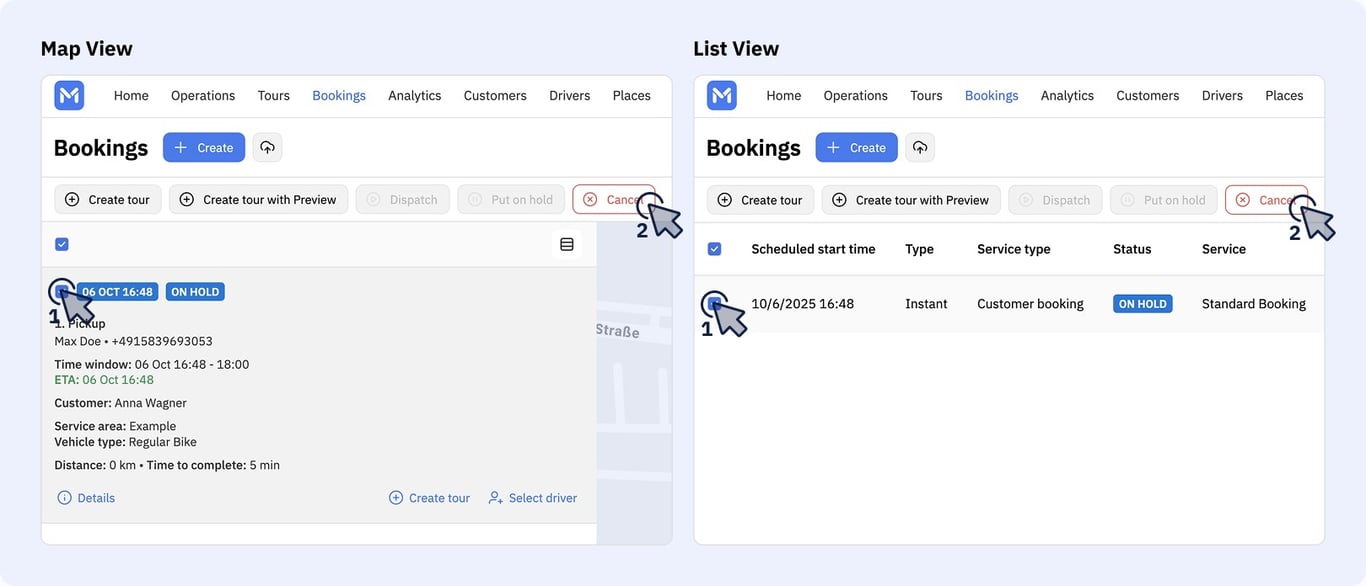Click the red Cancel button in List View
The height and width of the screenshot is (586, 1366).
click(1267, 199)
